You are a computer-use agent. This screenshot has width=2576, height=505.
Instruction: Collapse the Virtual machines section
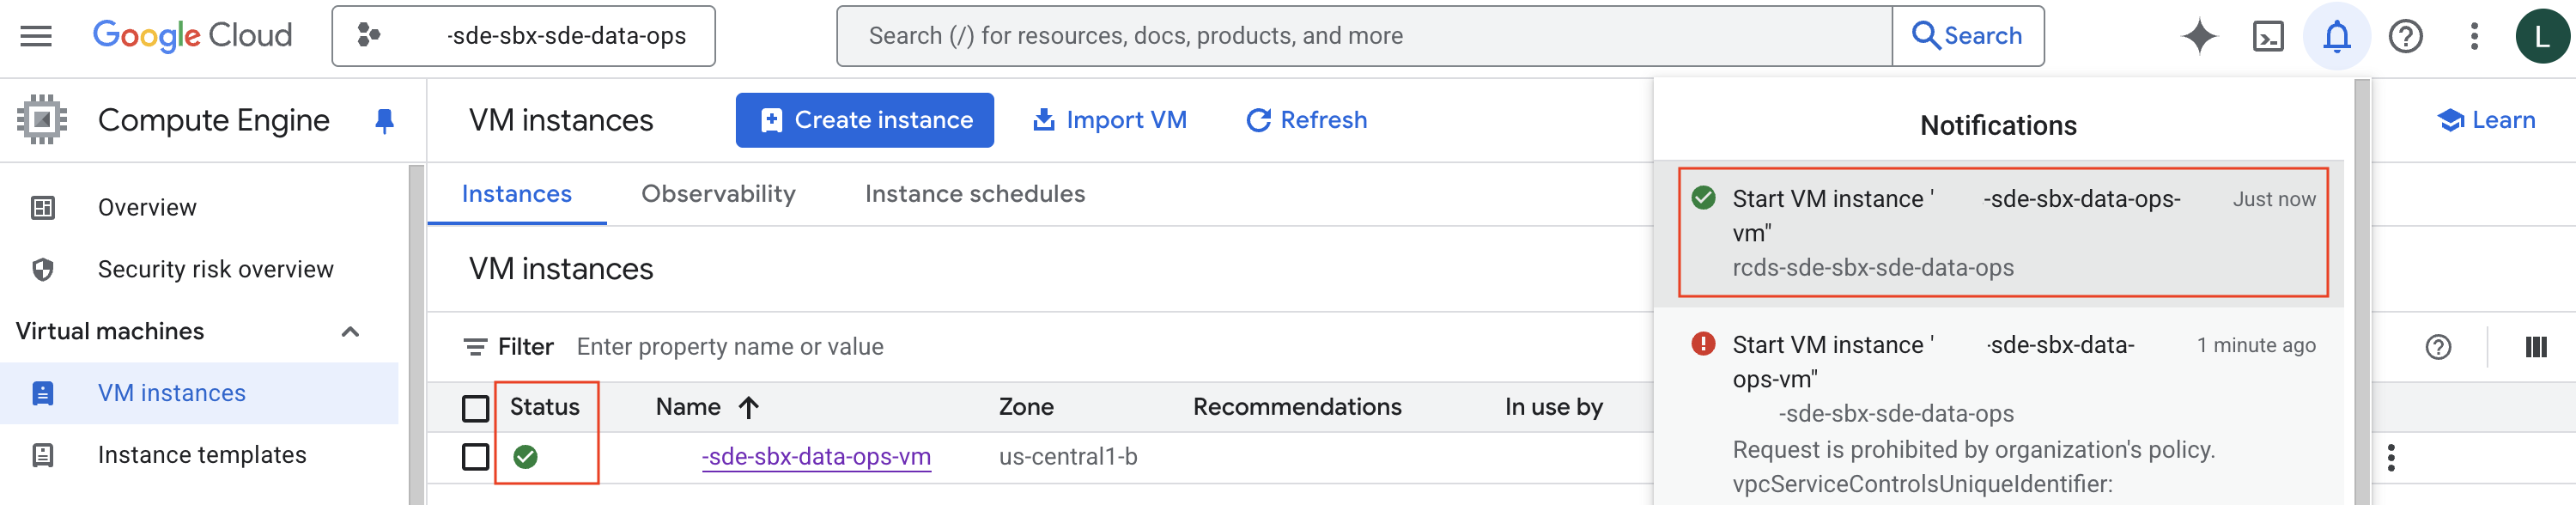click(x=350, y=332)
